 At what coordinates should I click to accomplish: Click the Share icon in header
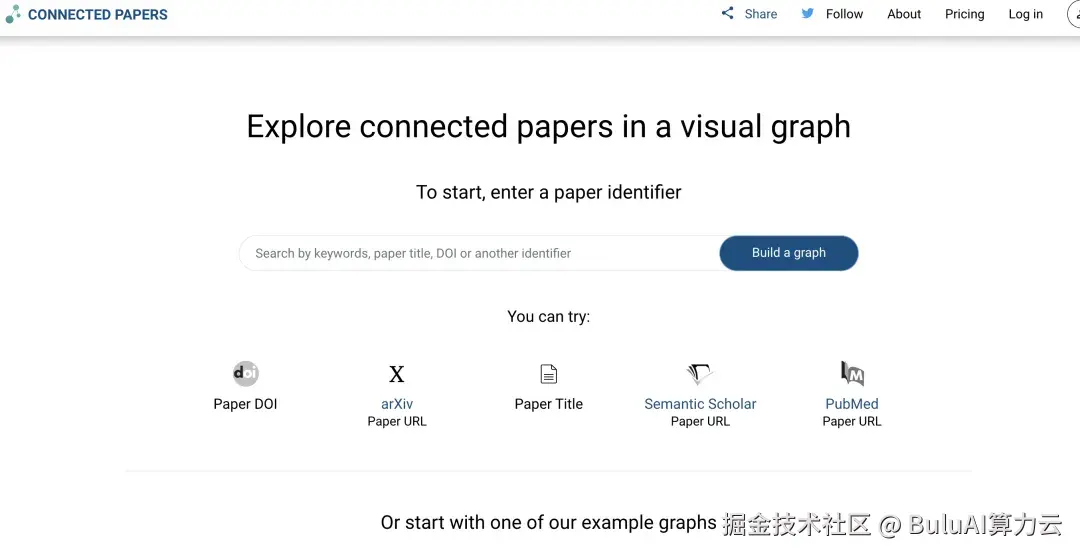pyautogui.click(x=727, y=13)
